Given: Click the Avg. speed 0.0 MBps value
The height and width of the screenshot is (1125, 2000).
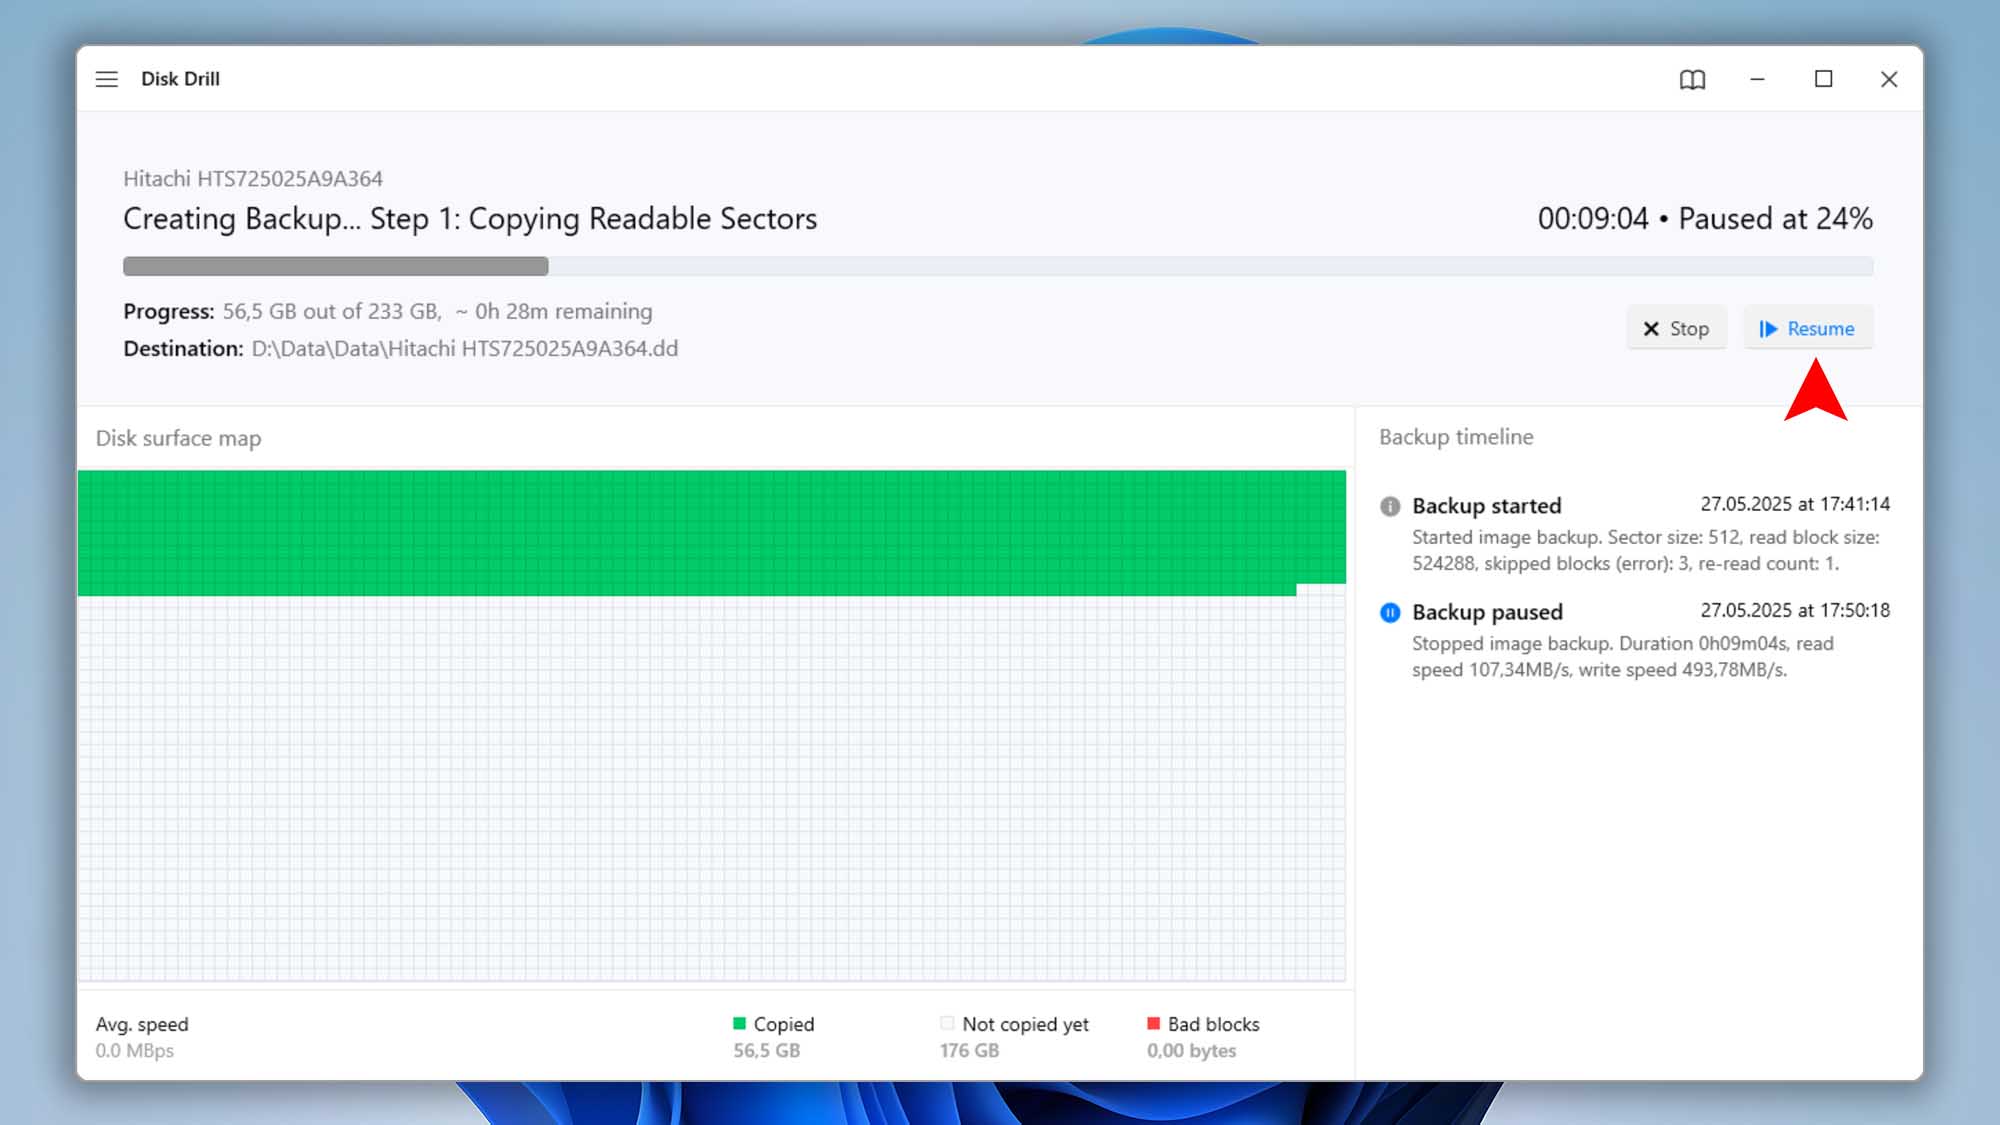Looking at the screenshot, I should pyautogui.click(x=135, y=1050).
